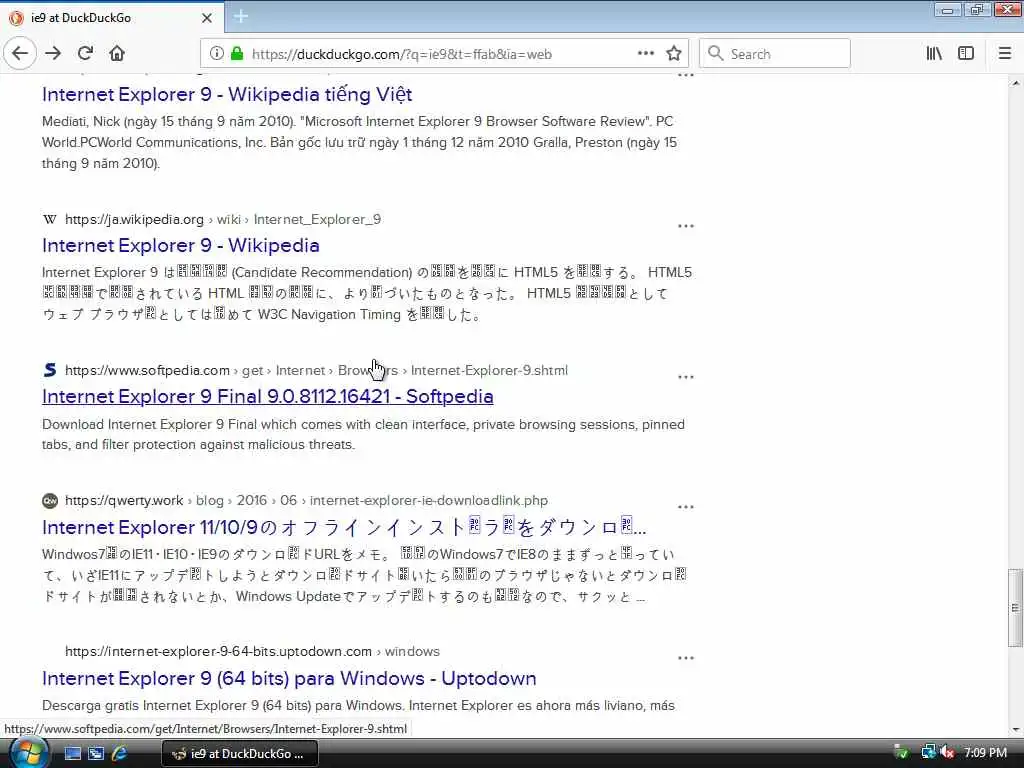The width and height of the screenshot is (1024, 768).
Task: Go forward with the forward arrow
Action: [x=53, y=54]
